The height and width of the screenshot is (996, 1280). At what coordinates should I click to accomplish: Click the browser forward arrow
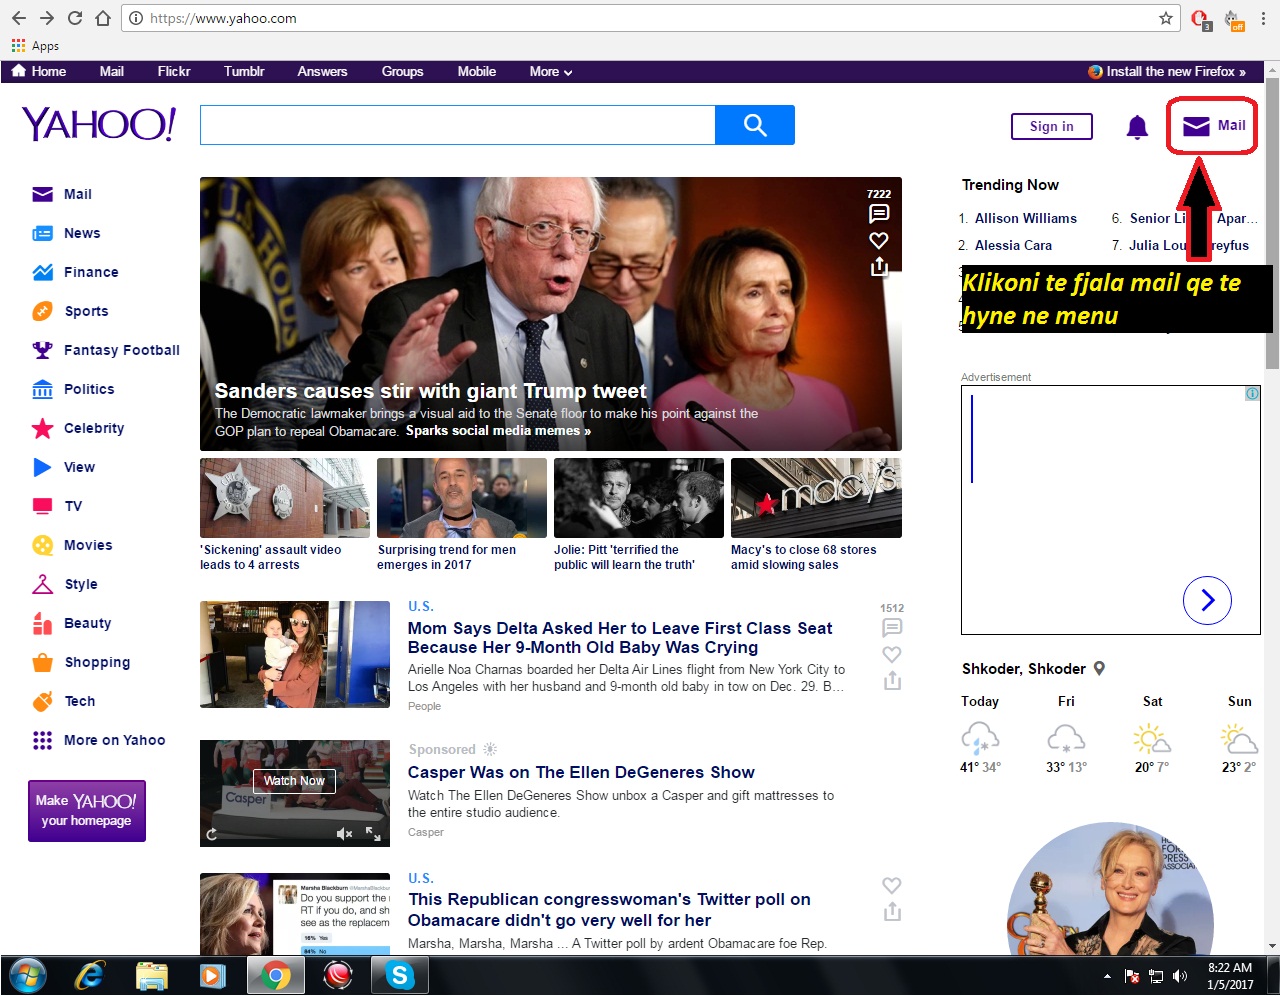(47, 18)
